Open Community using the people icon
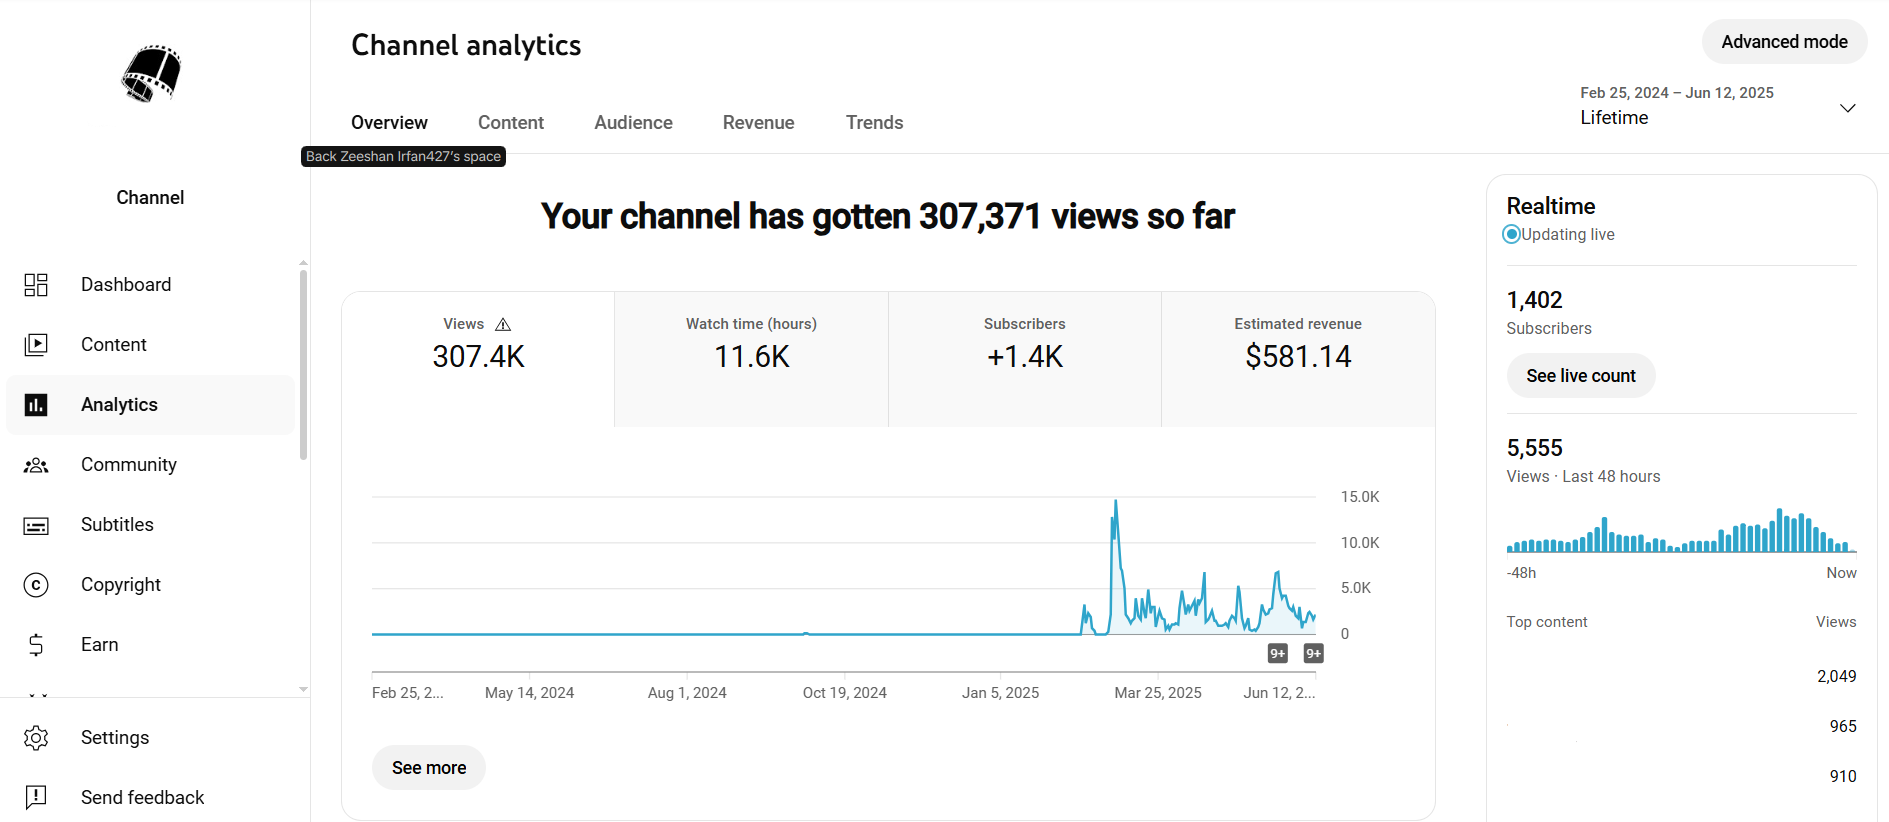 pos(36,465)
